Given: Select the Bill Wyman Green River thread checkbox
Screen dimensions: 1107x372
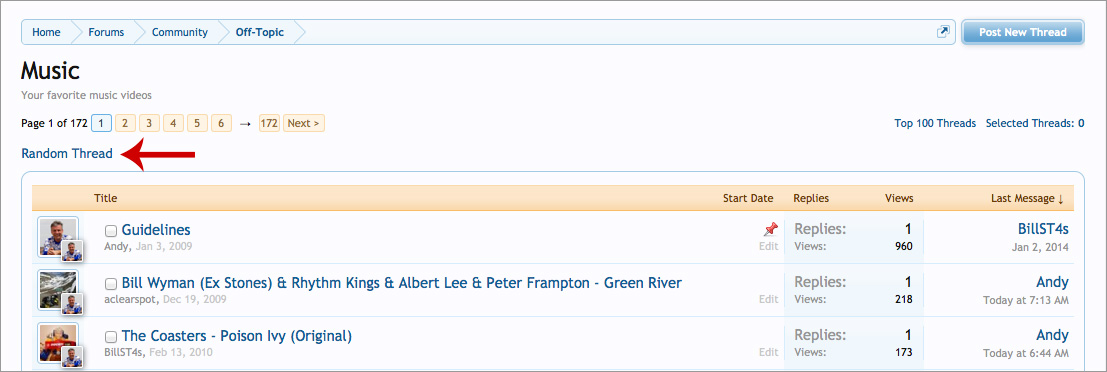Looking at the screenshot, I should [x=111, y=284].
